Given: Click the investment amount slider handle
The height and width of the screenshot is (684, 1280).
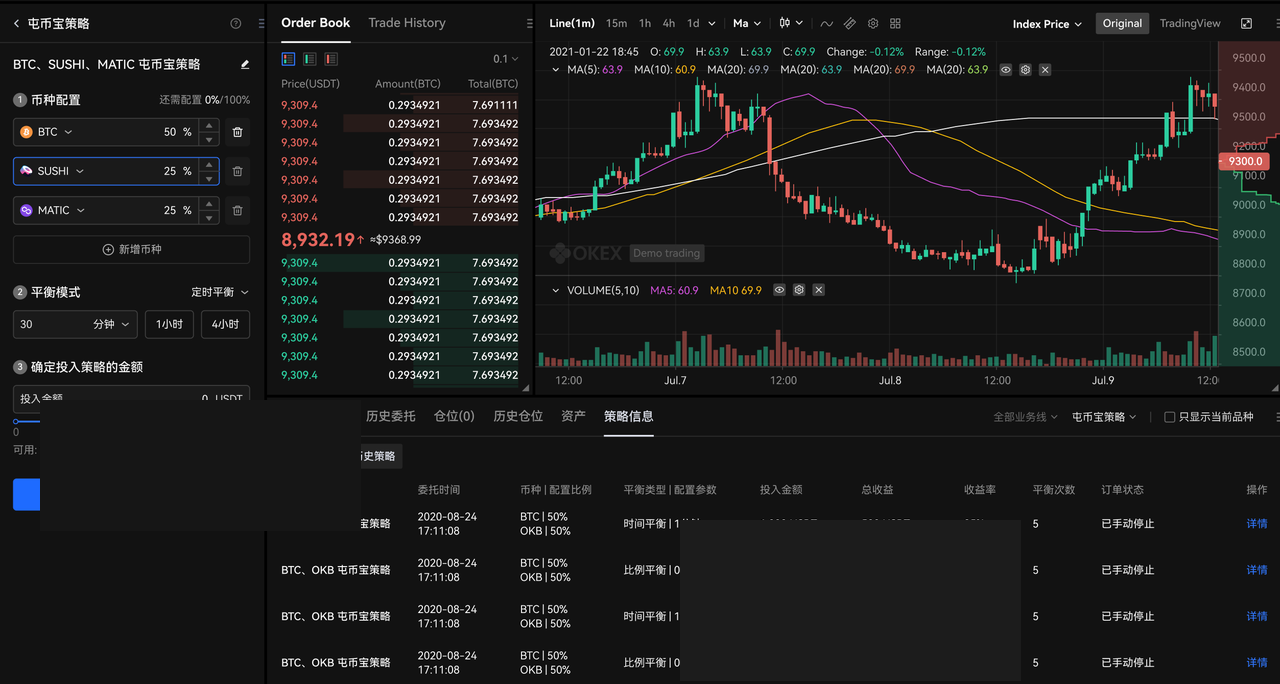Looking at the screenshot, I should click(16, 421).
